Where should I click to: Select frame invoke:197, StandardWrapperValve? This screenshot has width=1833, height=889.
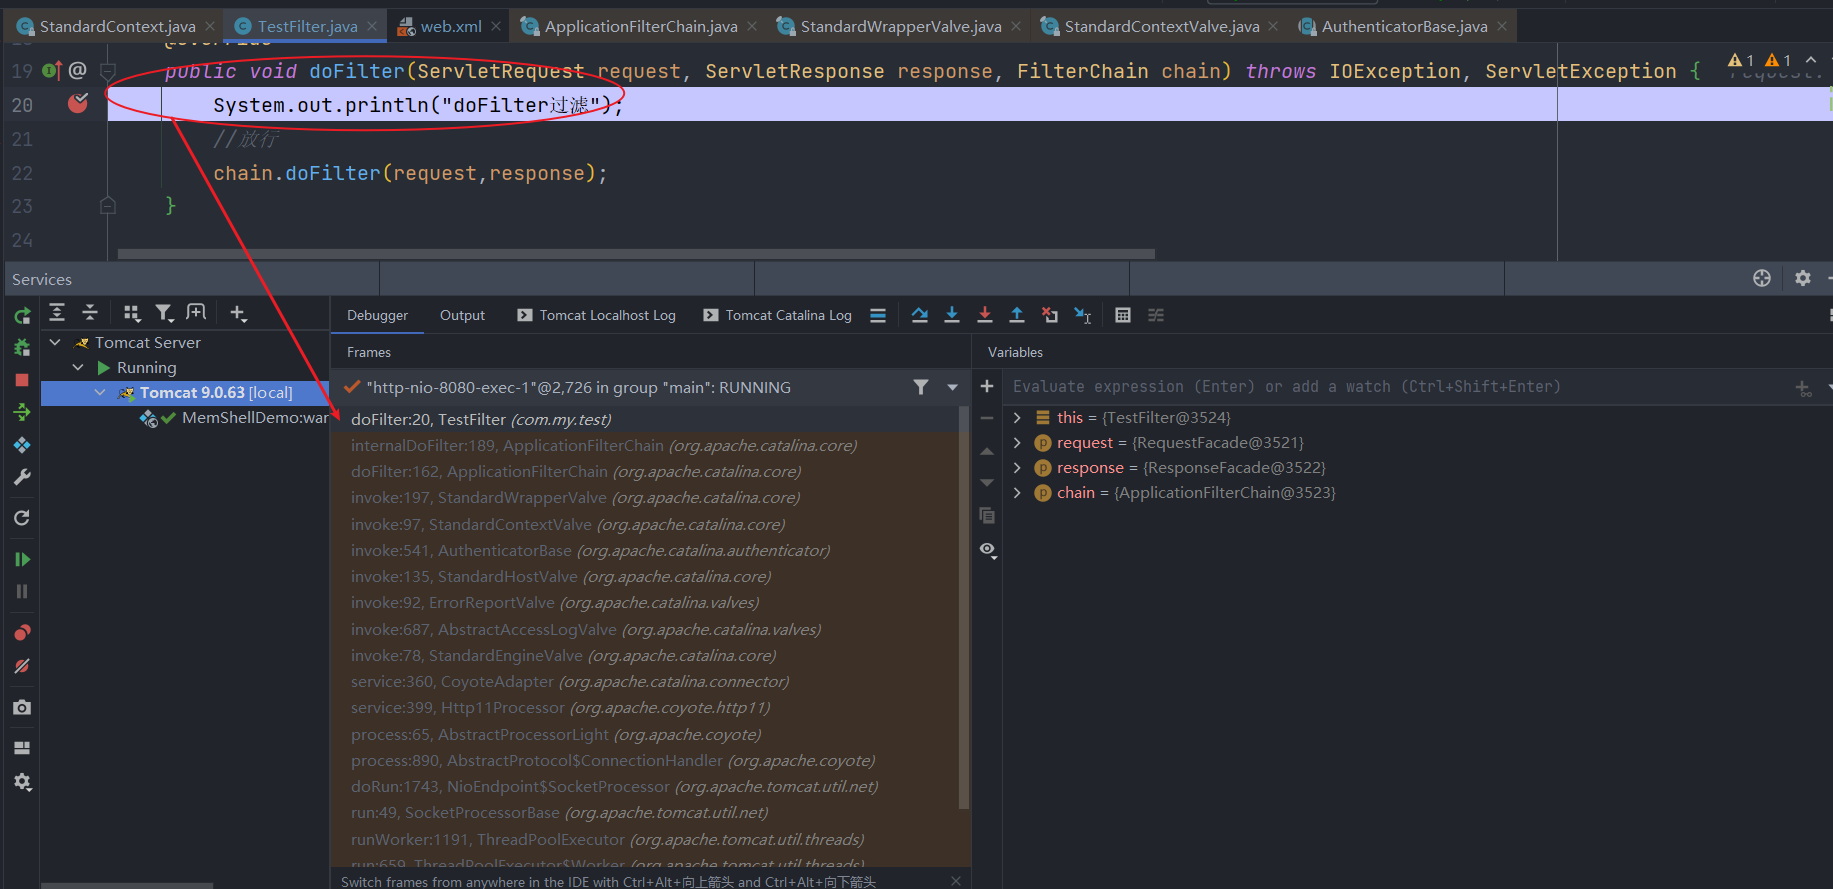(x=645, y=497)
